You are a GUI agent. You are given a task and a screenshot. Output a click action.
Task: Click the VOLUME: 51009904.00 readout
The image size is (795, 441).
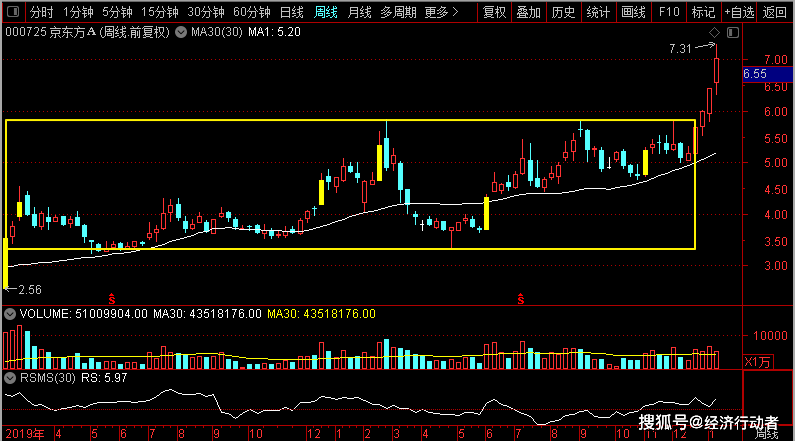pyautogui.click(x=84, y=314)
